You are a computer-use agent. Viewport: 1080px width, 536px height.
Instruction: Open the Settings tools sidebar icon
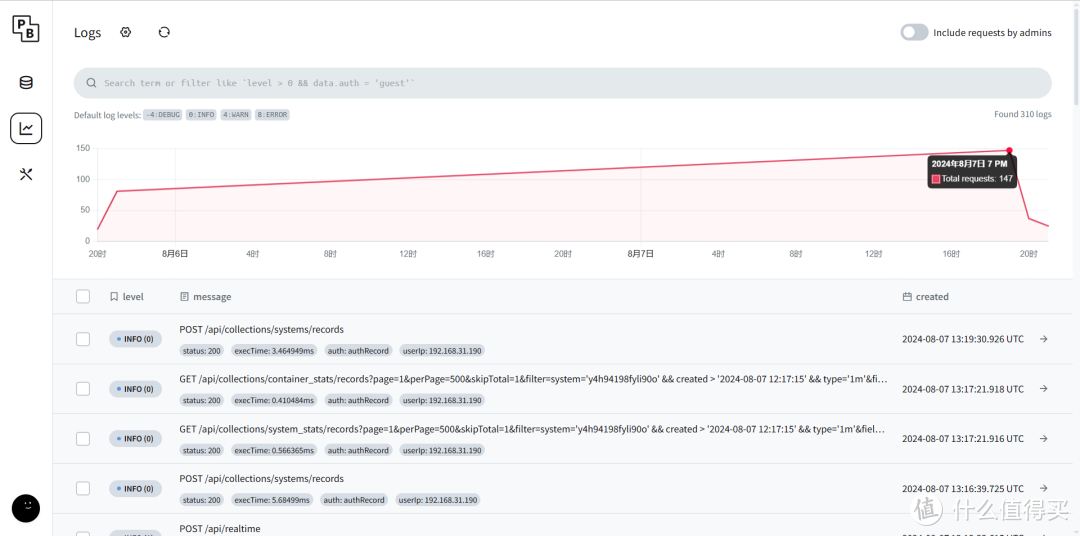25,174
